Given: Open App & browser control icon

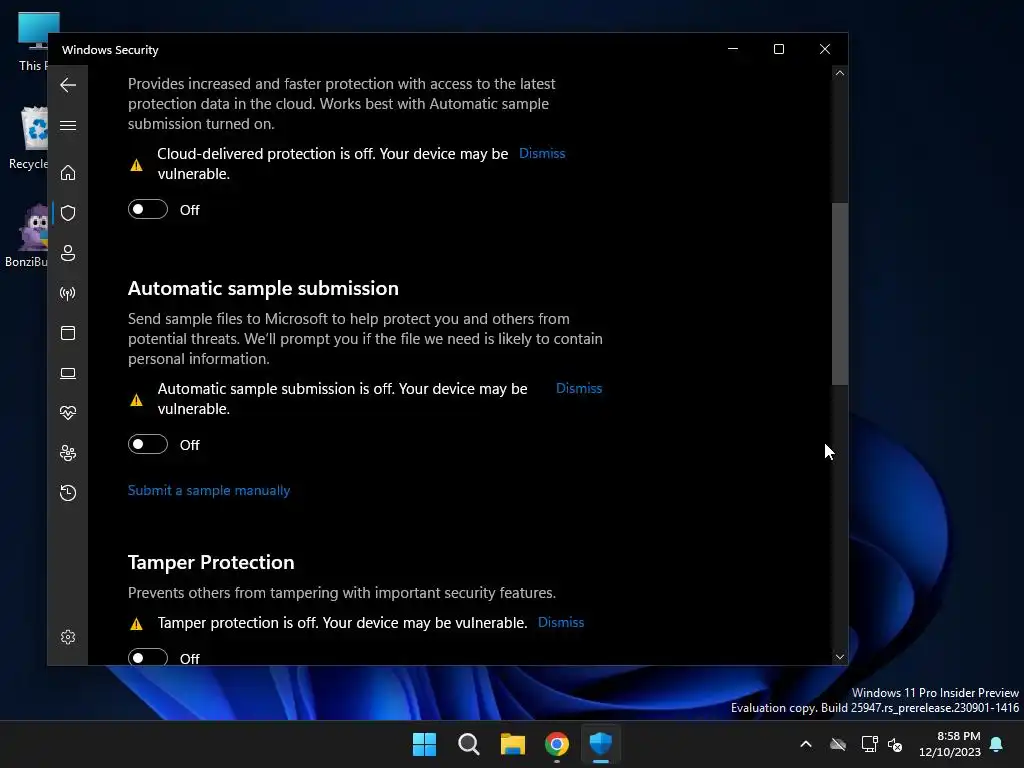Looking at the screenshot, I should pos(68,333).
